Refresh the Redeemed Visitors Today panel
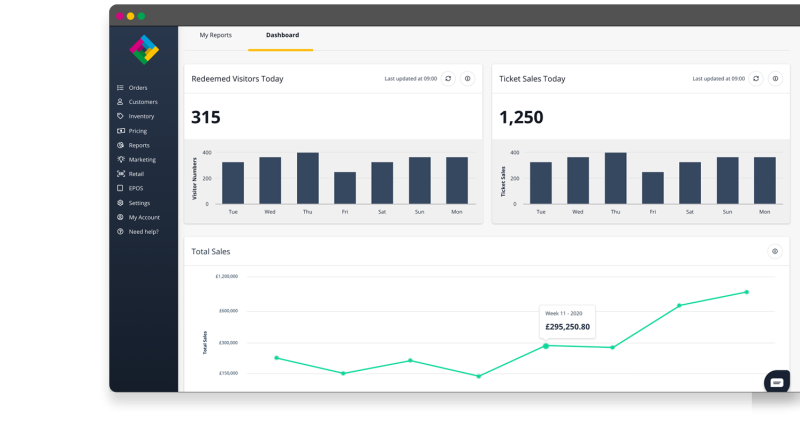 pyautogui.click(x=448, y=78)
